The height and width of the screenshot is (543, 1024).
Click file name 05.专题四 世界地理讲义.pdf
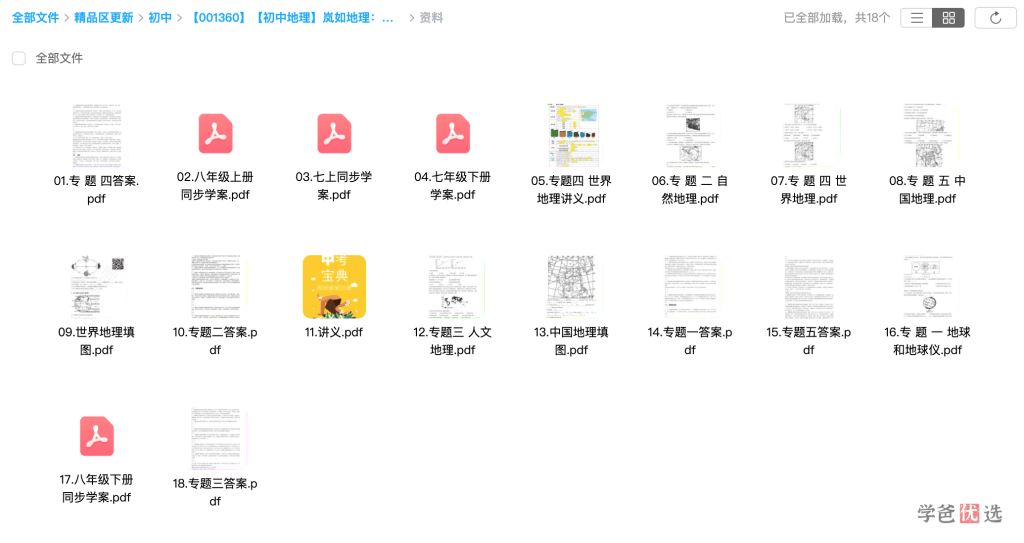[x=572, y=189]
